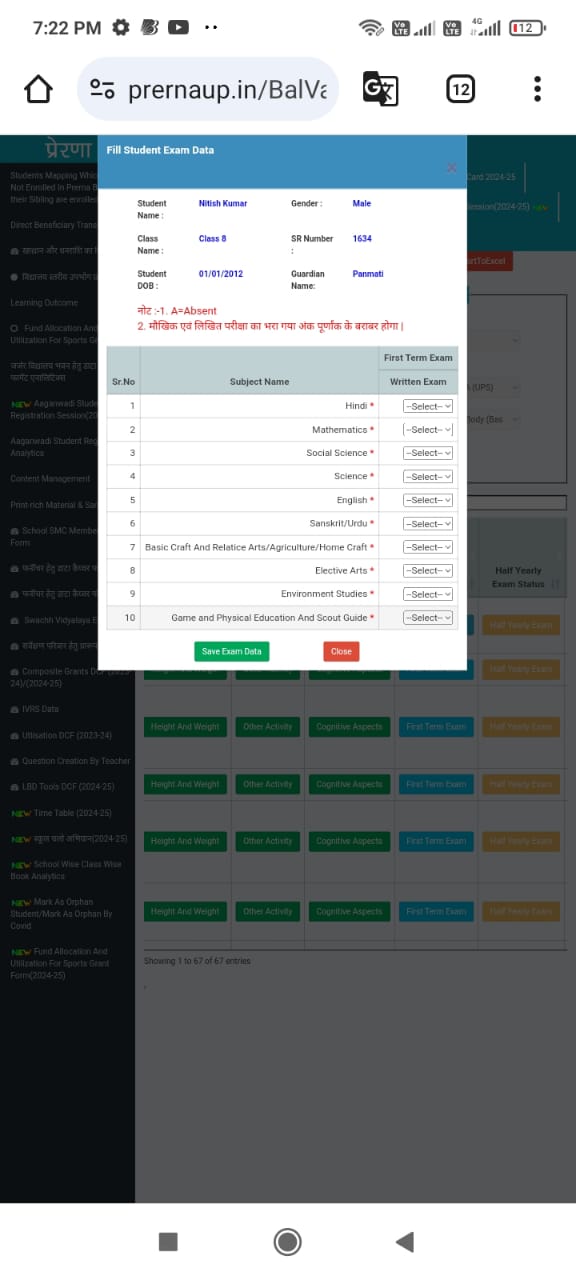
Task: Open the Game and Physical Education dropdown
Action: [428, 617]
